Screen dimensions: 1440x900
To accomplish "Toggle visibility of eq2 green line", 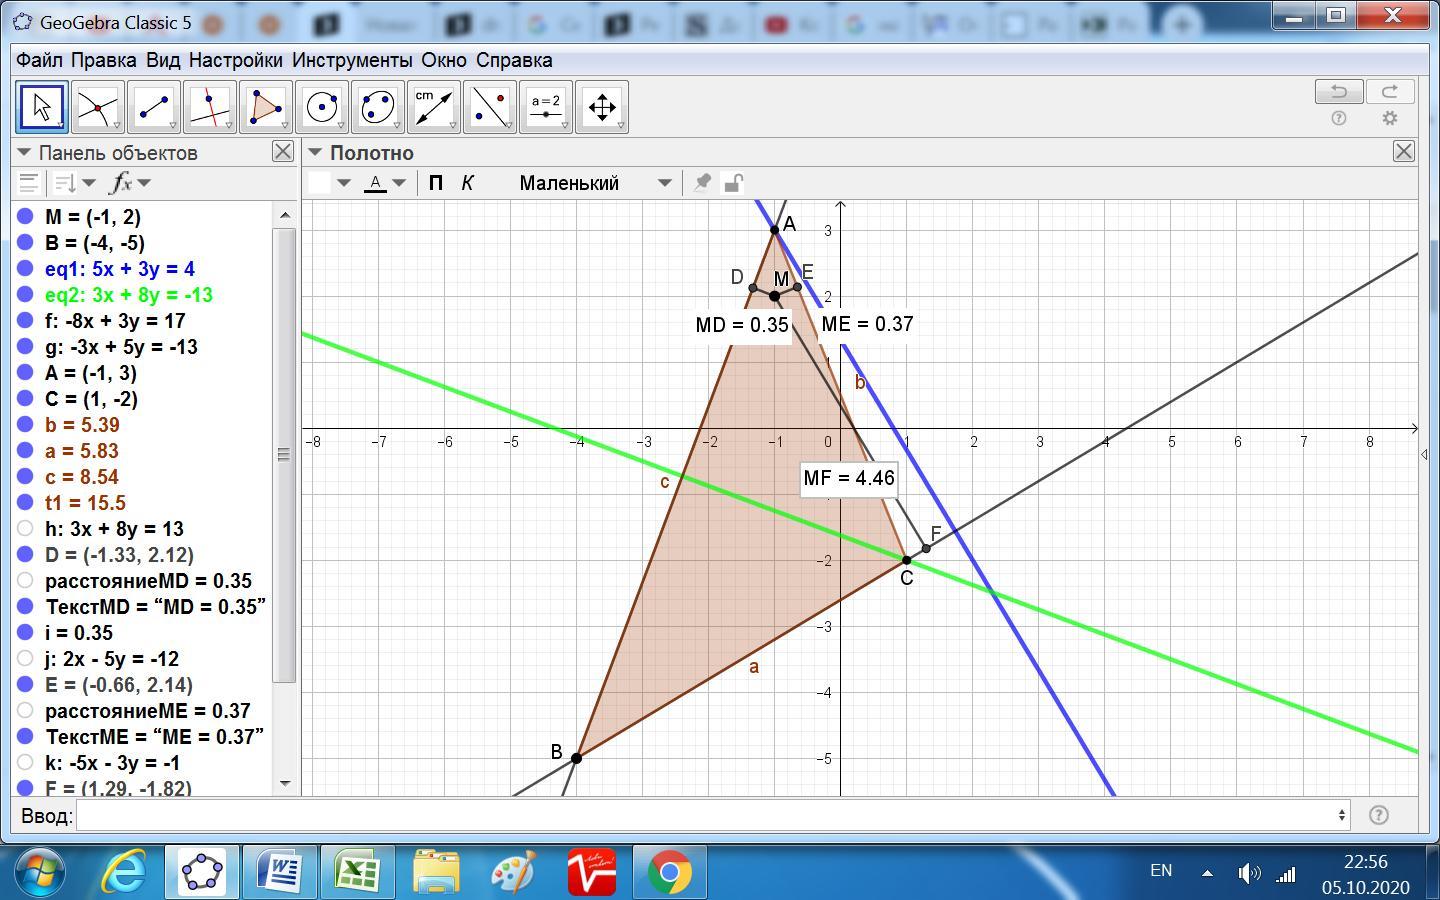I will click(x=26, y=295).
